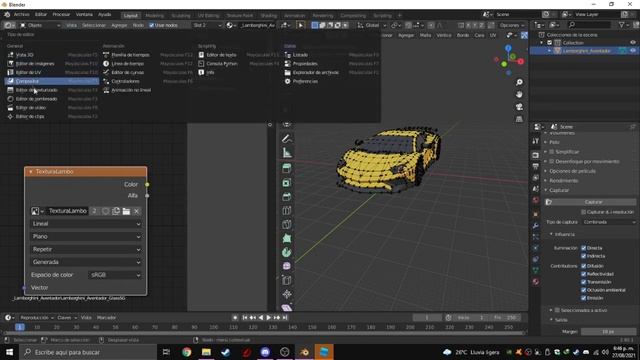Switch to the Shading workspace tab
This screenshot has height=360, width=640.
point(269,16)
